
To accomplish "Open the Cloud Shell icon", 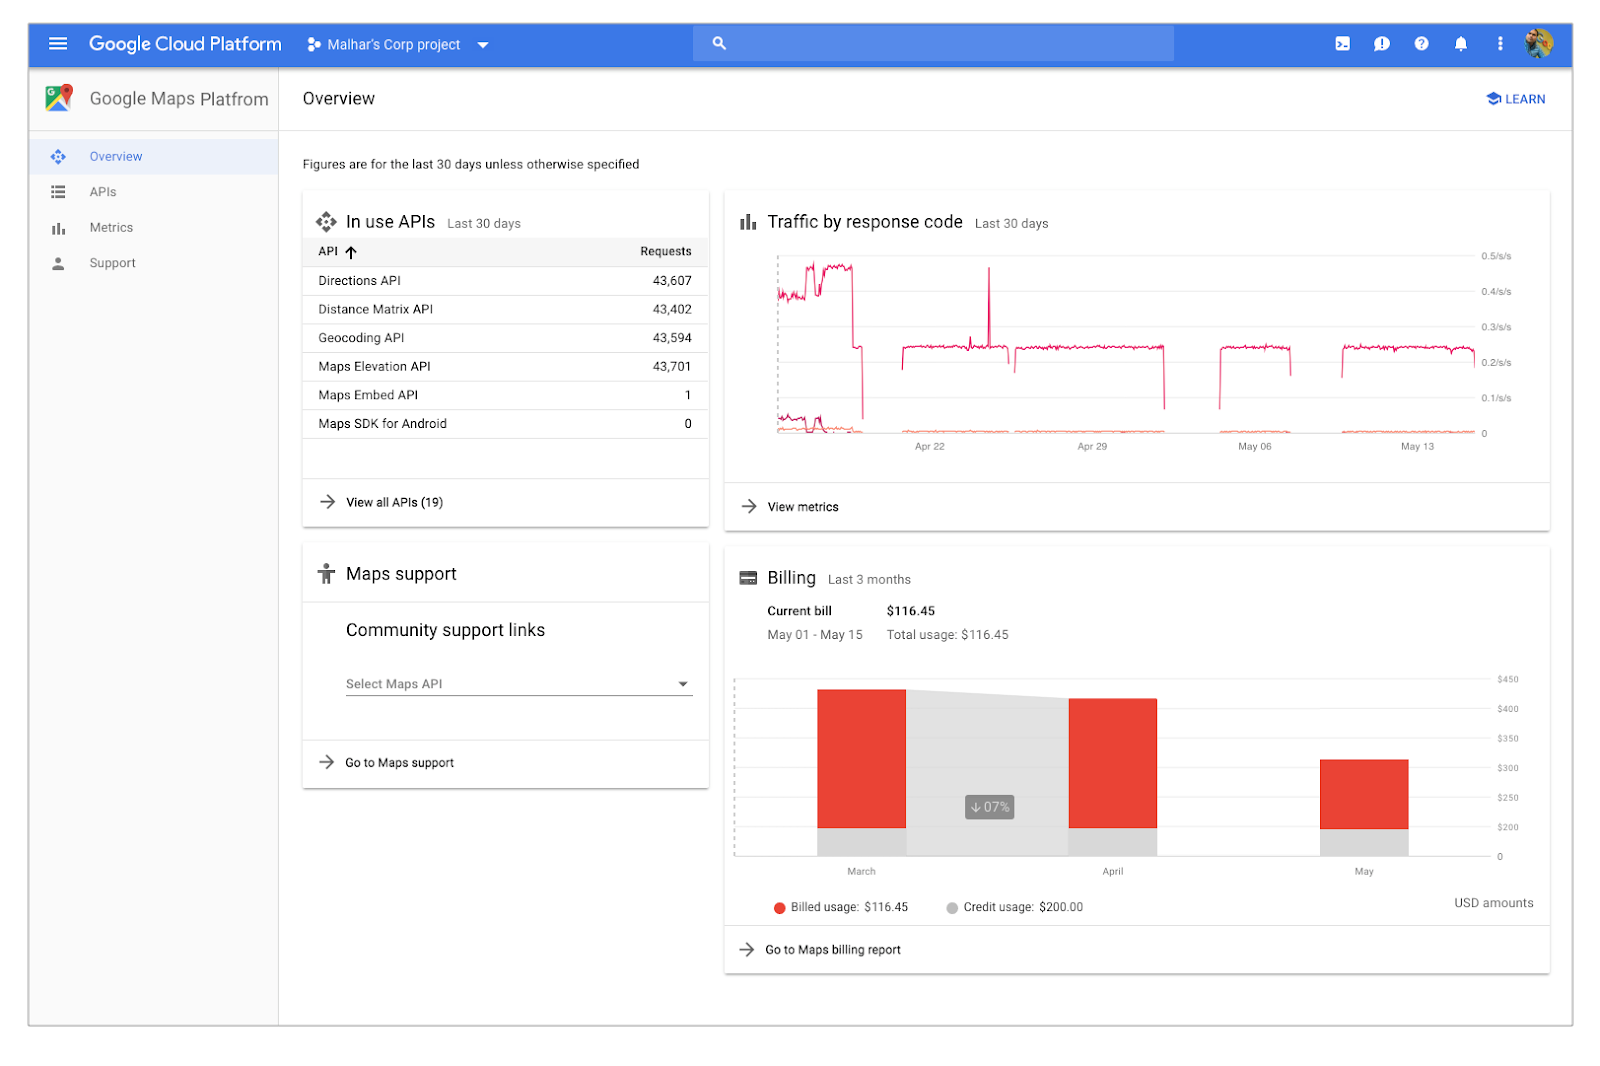I will (1341, 44).
